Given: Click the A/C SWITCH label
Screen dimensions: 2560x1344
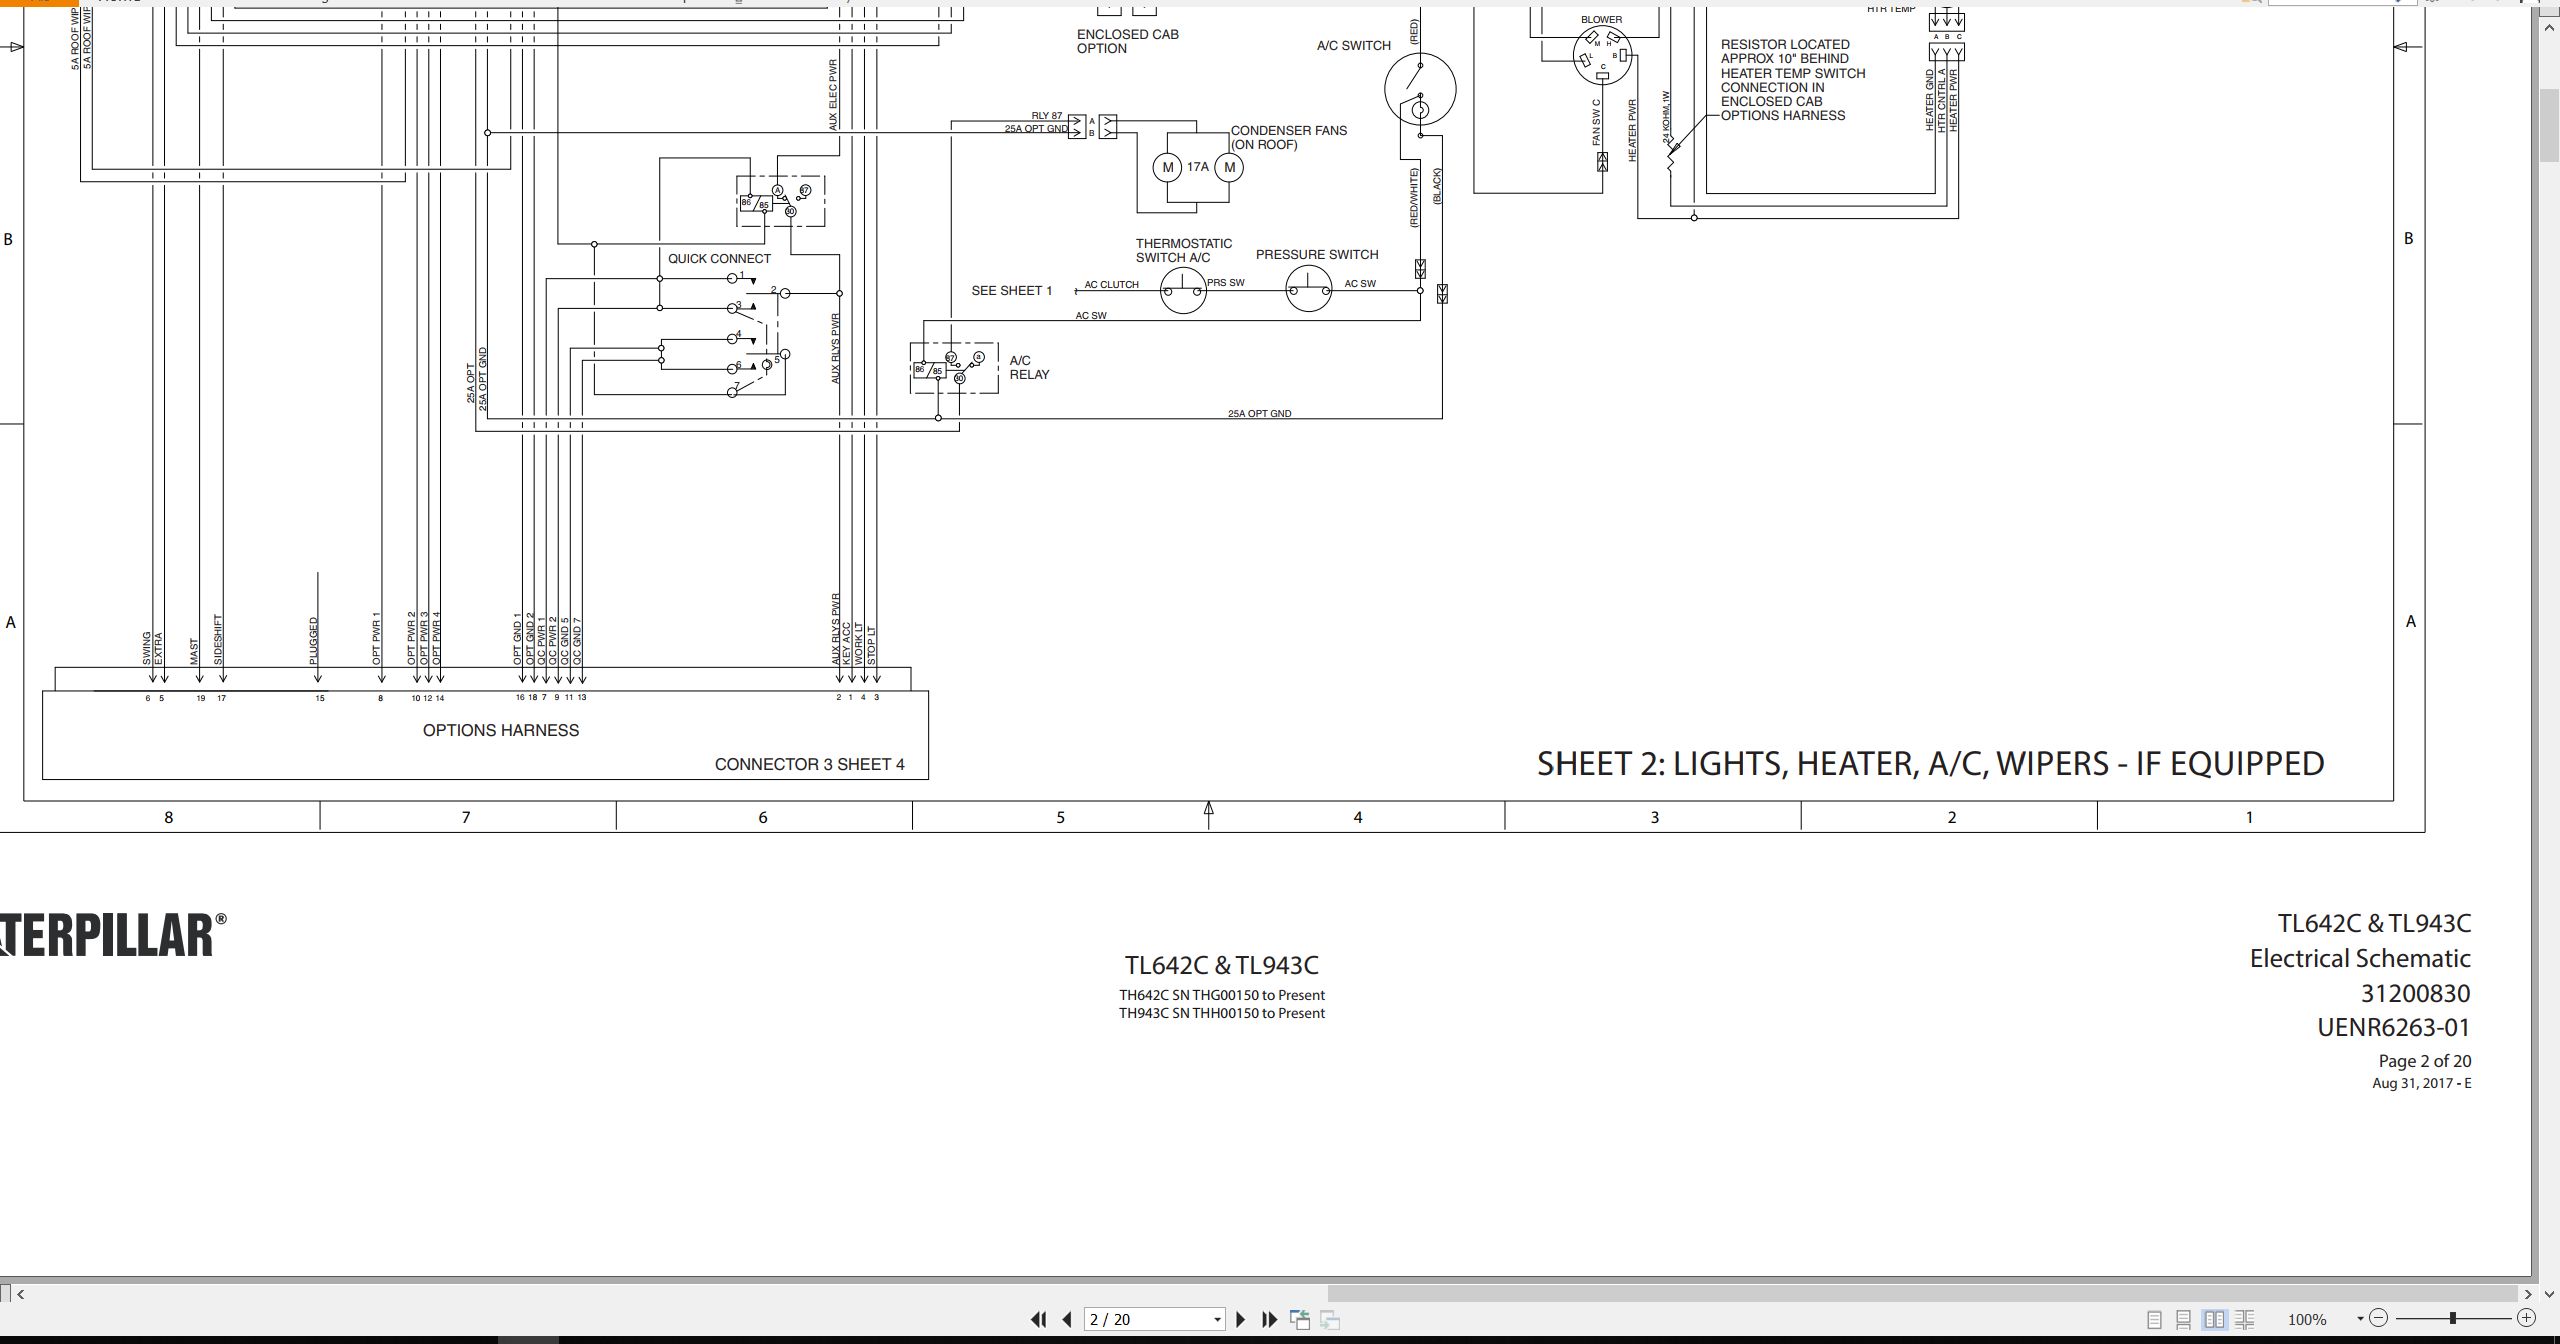Looking at the screenshot, I should coord(1353,46).
